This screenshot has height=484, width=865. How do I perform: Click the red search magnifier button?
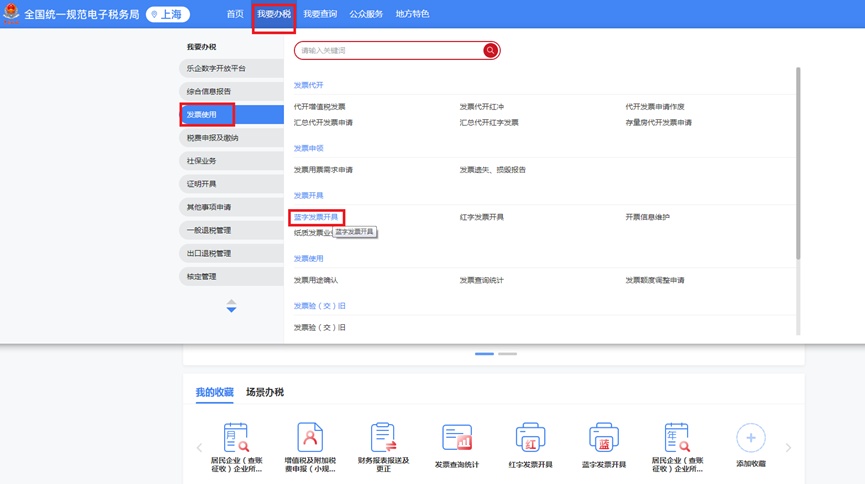tap(490, 50)
